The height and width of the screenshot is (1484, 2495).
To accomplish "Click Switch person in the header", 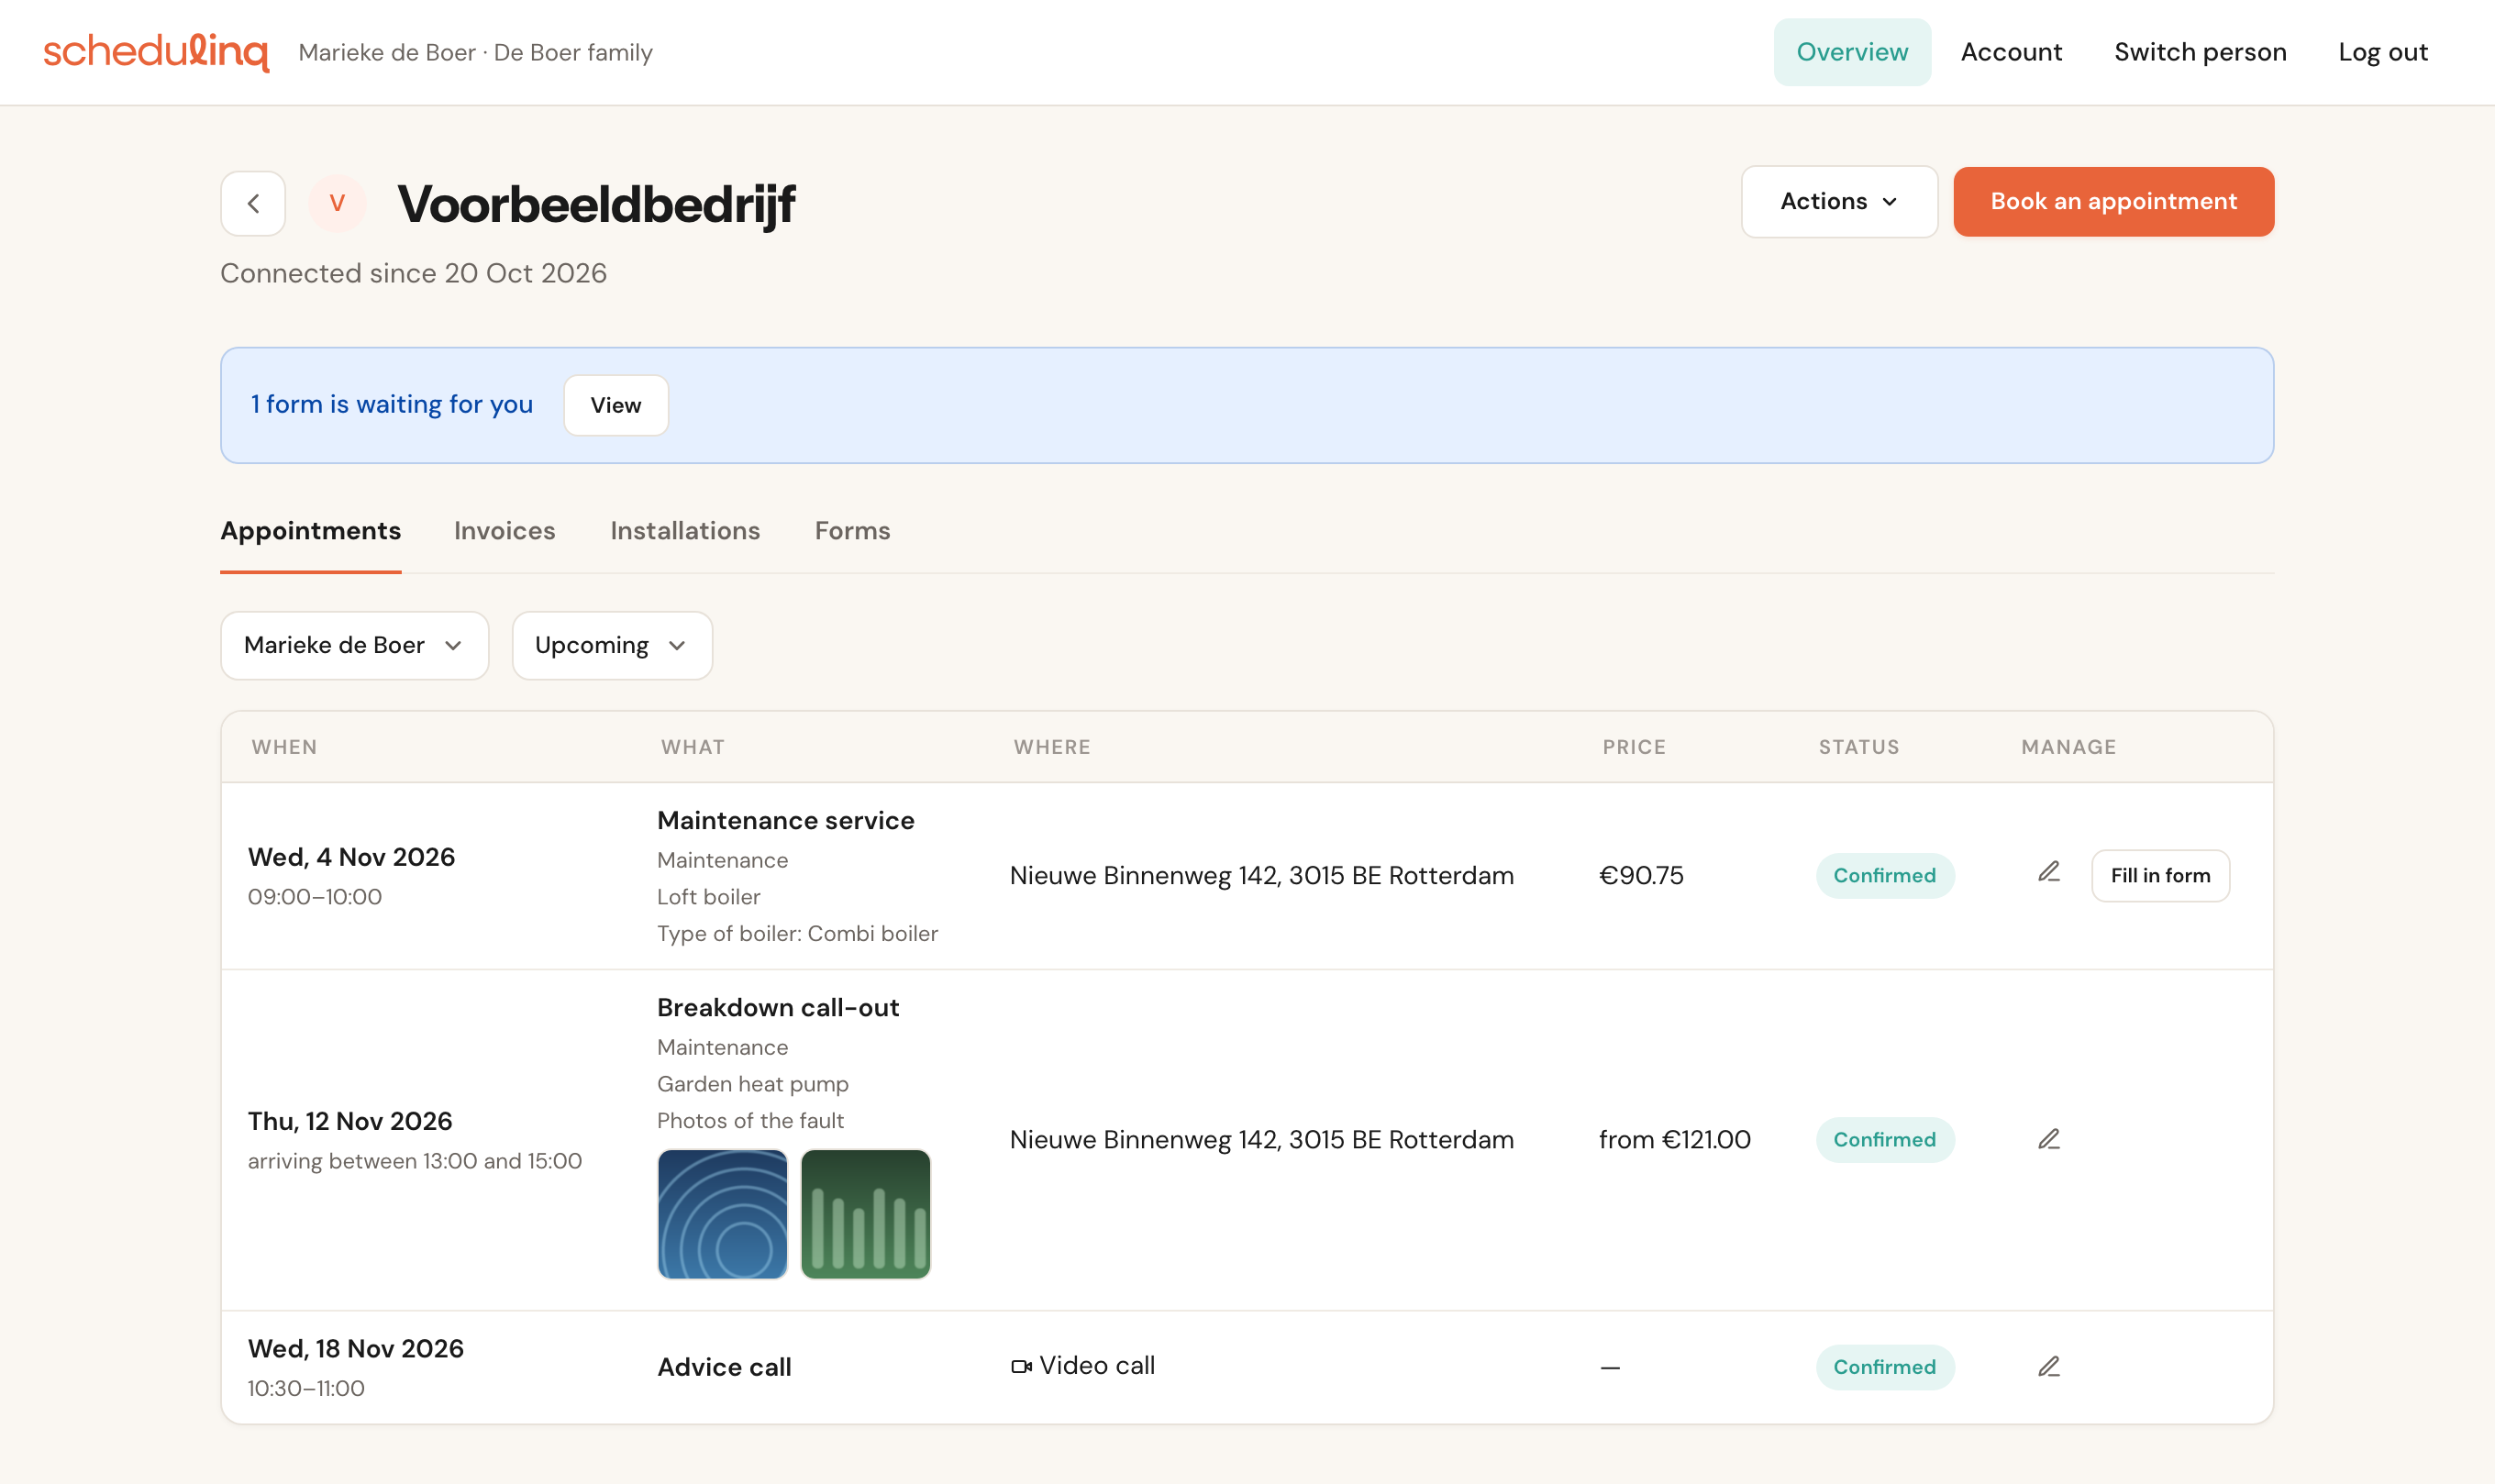I will [2200, 52].
